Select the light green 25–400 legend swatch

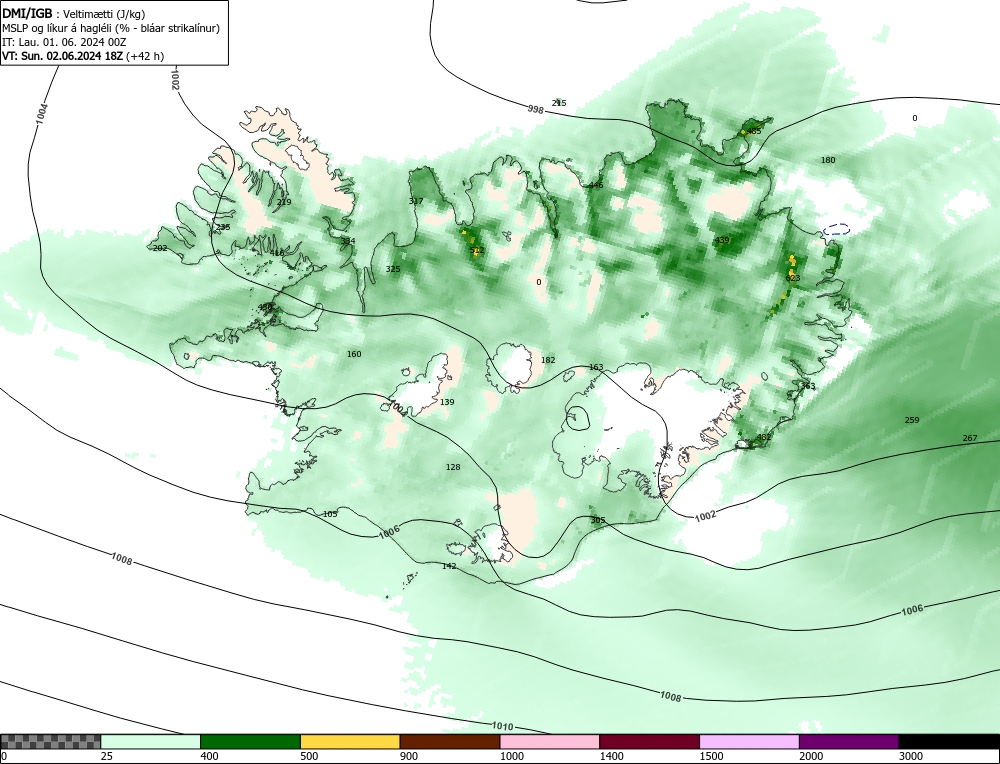tap(151, 741)
